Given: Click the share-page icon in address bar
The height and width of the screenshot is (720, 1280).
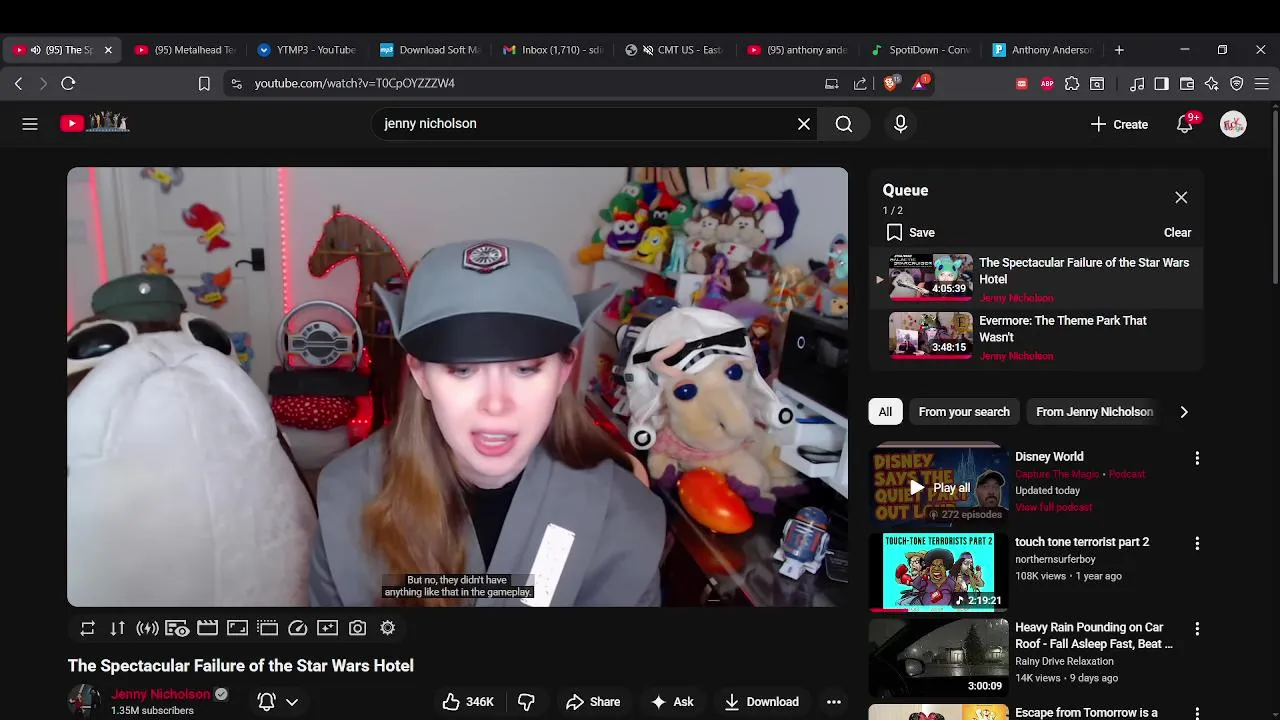Looking at the screenshot, I should pos(860,84).
